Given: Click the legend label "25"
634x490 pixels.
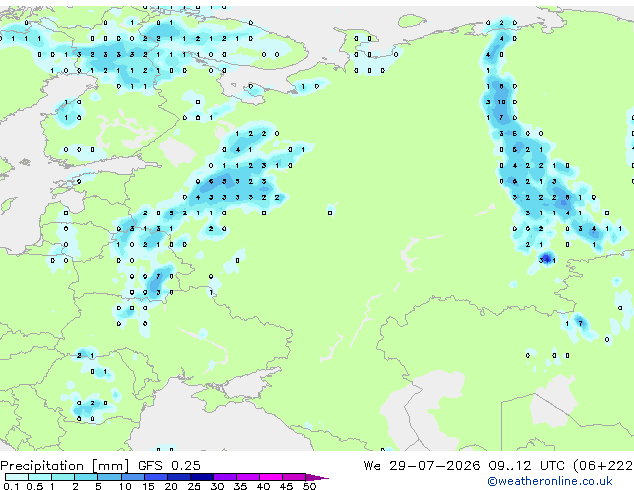Looking at the screenshot, I should pyautogui.click(x=194, y=486).
